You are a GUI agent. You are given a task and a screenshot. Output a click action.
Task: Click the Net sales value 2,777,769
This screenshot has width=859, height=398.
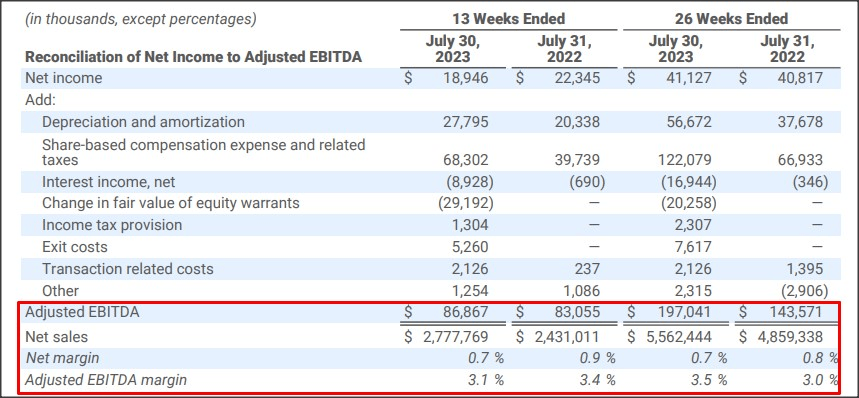pos(455,337)
